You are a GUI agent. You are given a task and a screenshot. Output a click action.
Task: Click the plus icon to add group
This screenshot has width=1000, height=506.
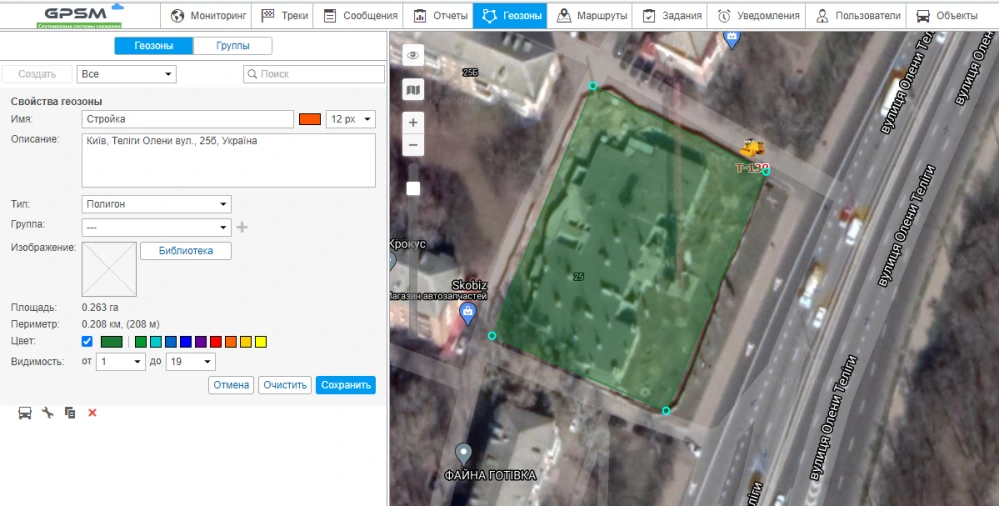[242, 227]
